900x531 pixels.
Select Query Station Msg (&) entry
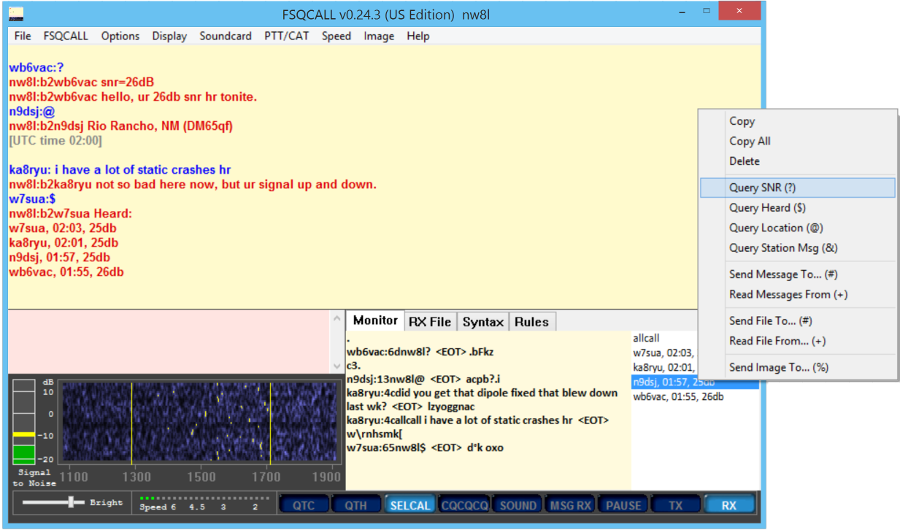click(x=798, y=248)
